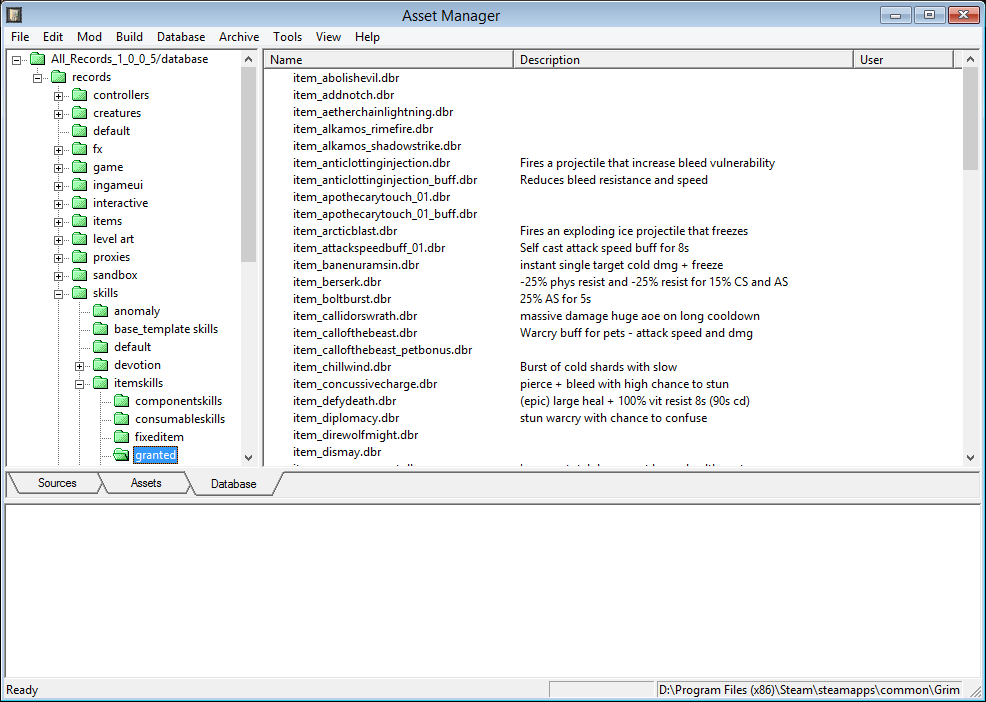Select the granted open folder icon
This screenshot has height=702, width=986.
click(x=121, y=455)
